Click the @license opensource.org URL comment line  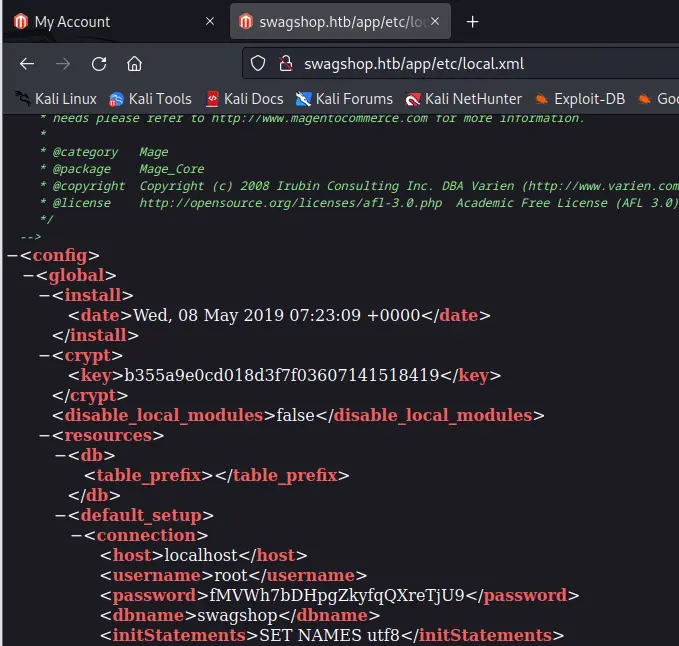pyautogui.click(x=359, y=203)
